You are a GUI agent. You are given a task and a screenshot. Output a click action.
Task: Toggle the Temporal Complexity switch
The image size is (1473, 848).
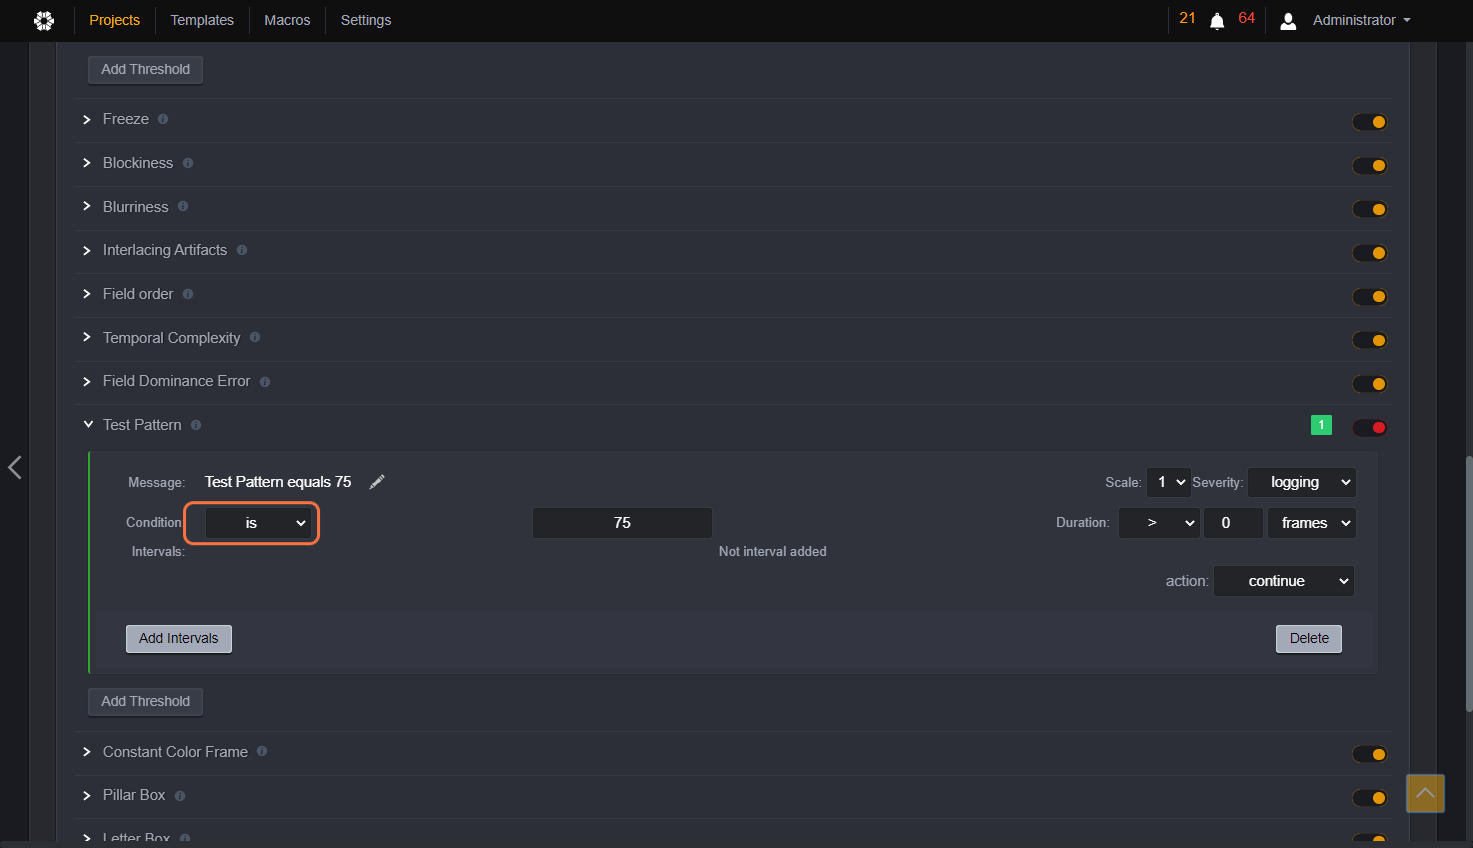tap(1370, 340)
